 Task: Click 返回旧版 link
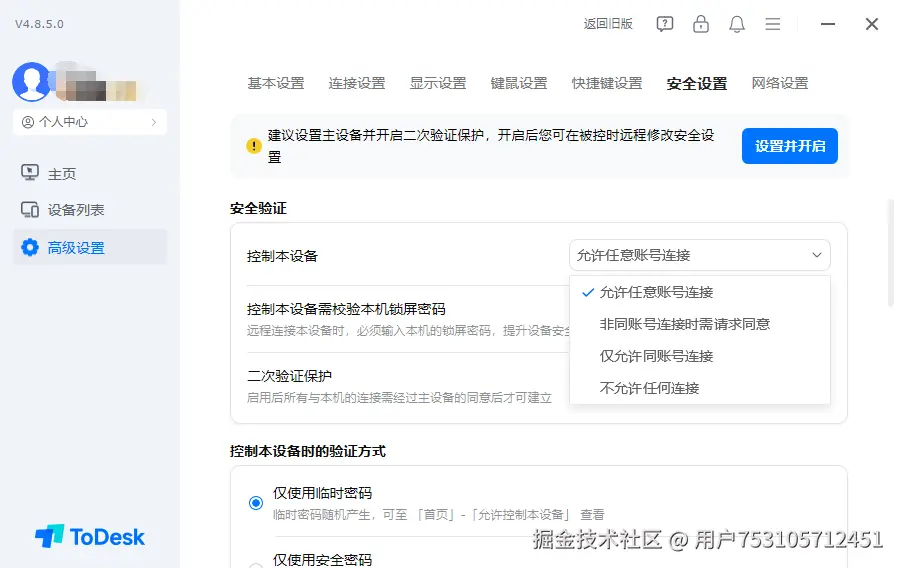(608, 24)
